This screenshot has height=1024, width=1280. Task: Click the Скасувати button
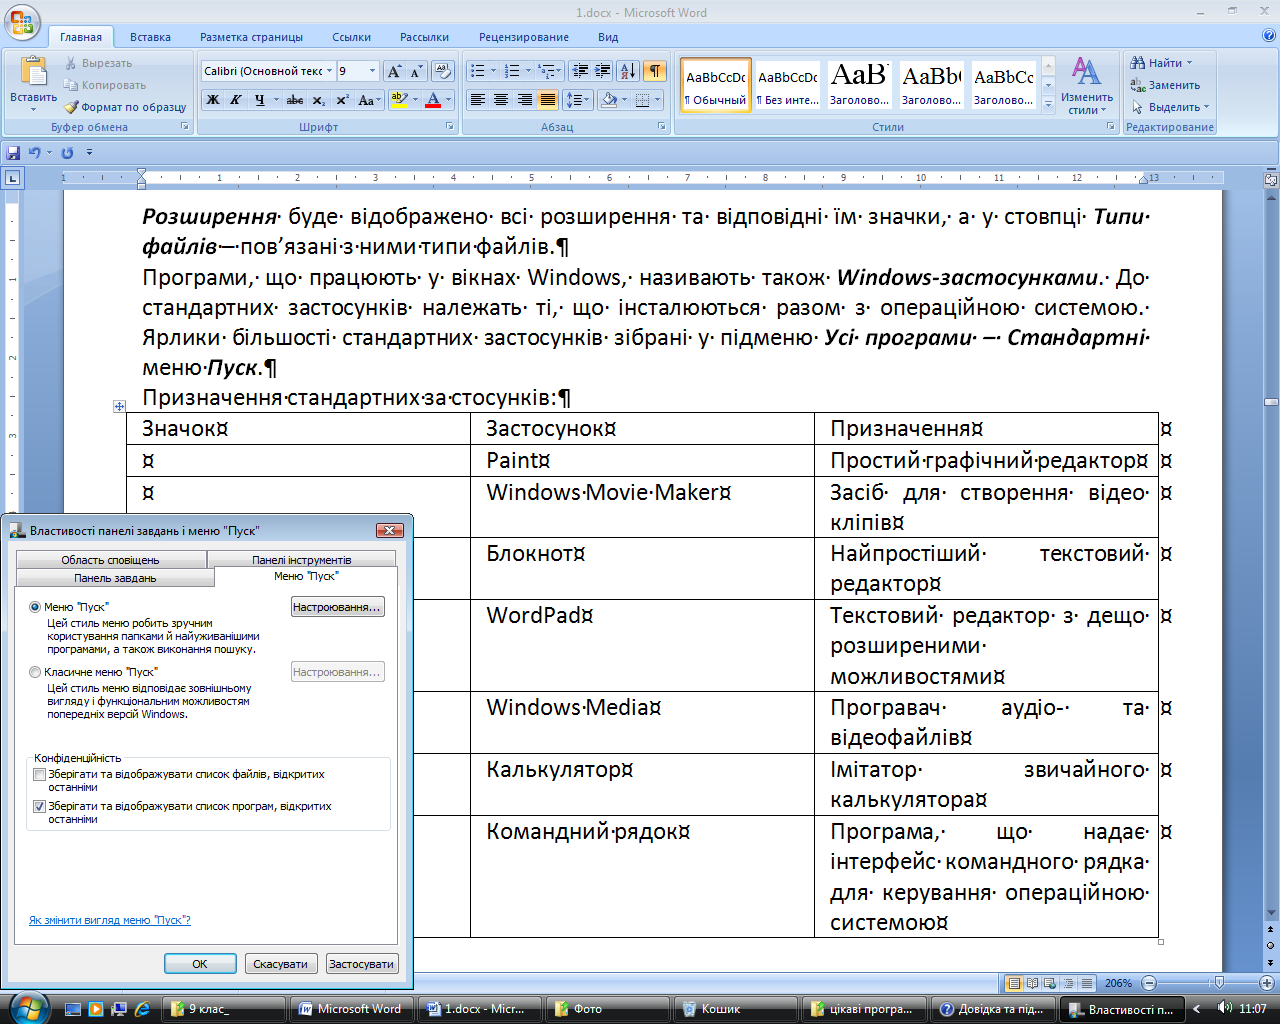click(280, 964)
